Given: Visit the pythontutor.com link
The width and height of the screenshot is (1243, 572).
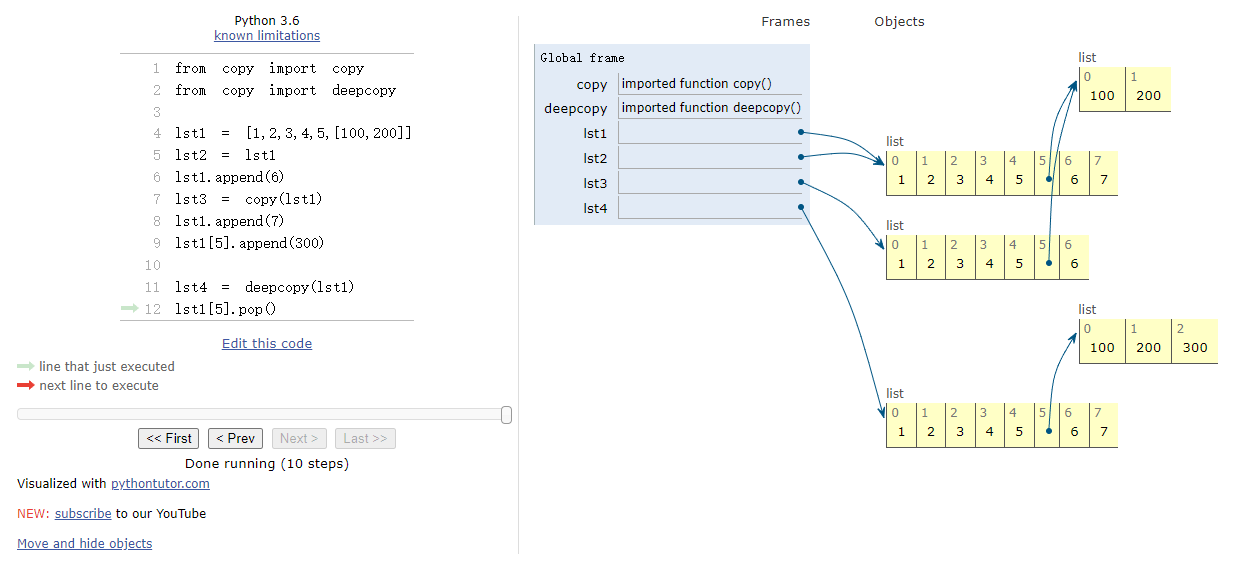Looking at the screenshot, I should (160, 483).
